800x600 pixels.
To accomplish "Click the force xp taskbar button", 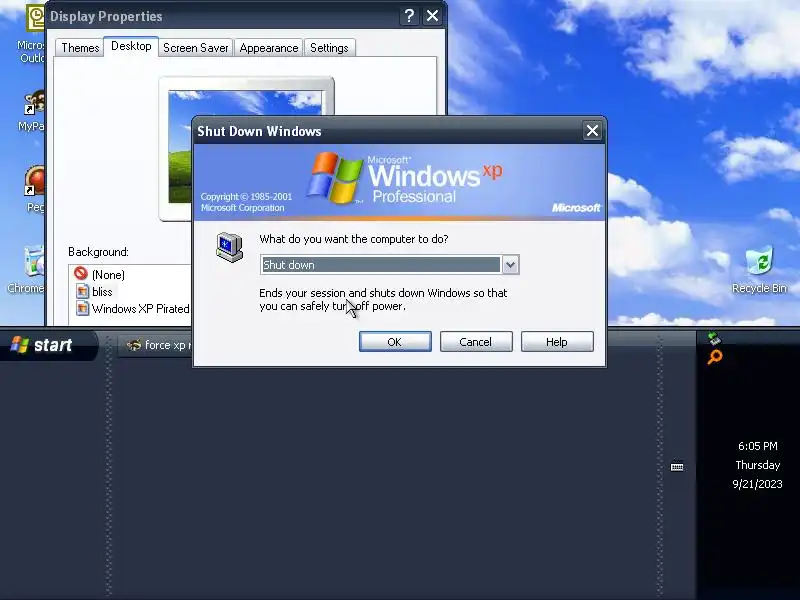I will click(x=156, y=345).
